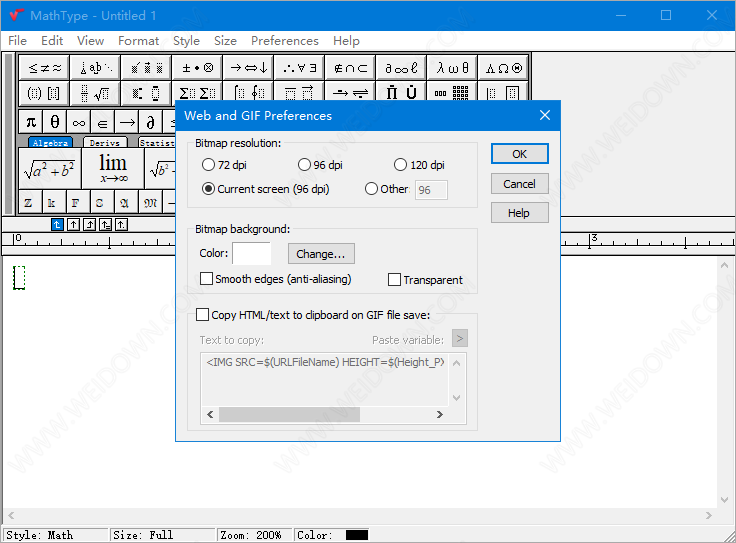Click the dialog's Help button
Image resolution: width=736 pixels, height=543 pixels.
[520, 213]
